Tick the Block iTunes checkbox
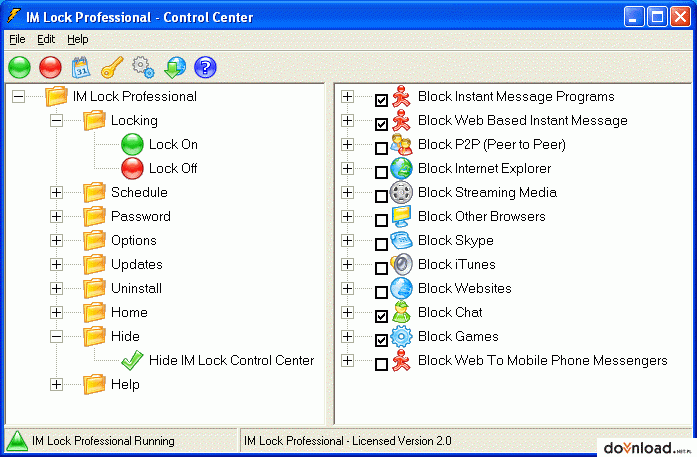The height and width of the screenshot is (457, 697). click(381, 268)
